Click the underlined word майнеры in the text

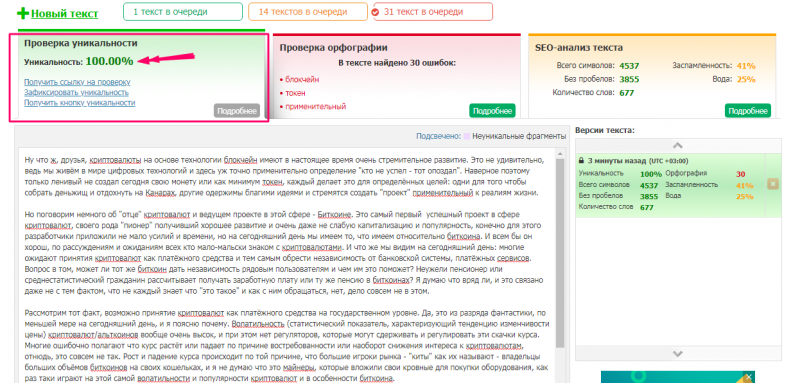tap(298, 367)
